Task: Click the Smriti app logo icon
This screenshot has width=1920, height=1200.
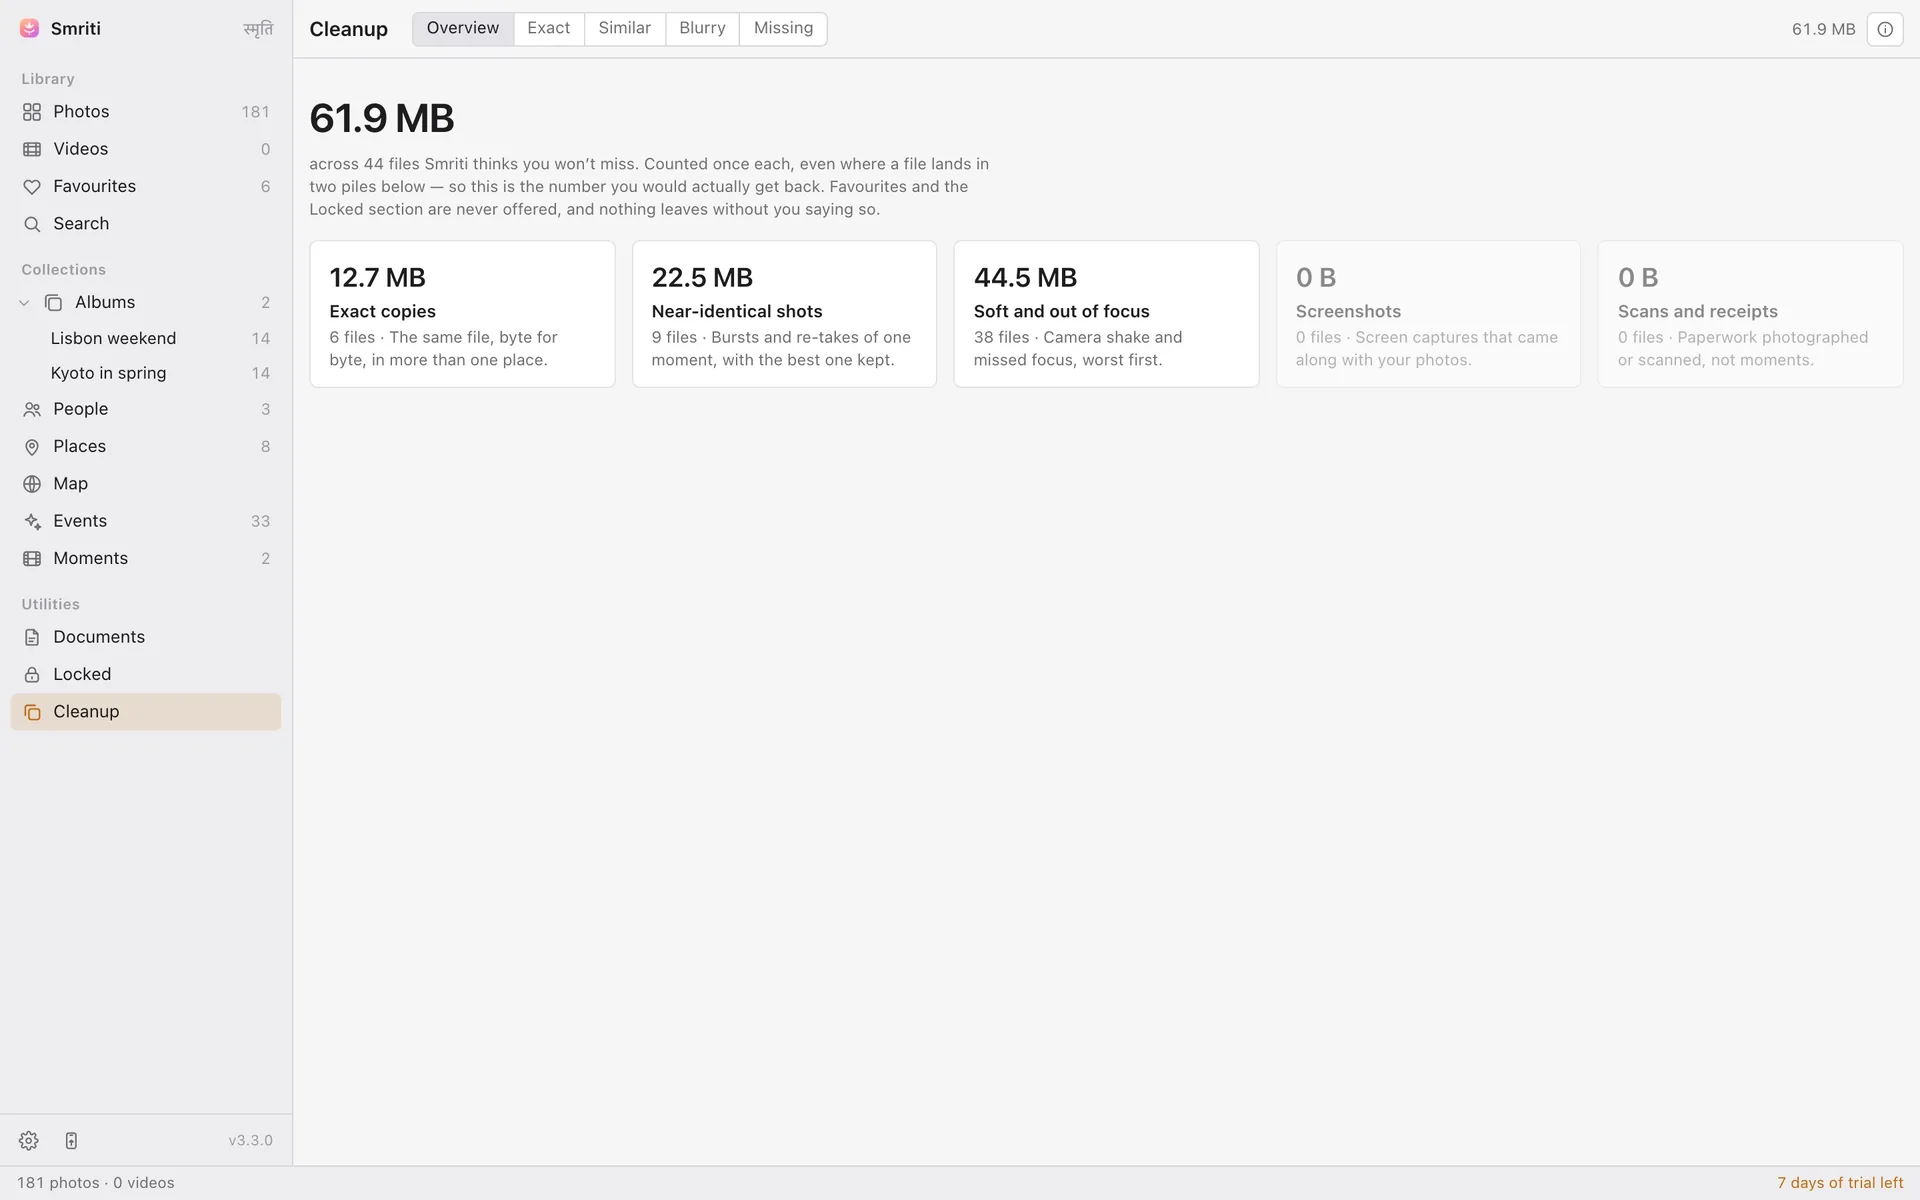Action: 30,29
